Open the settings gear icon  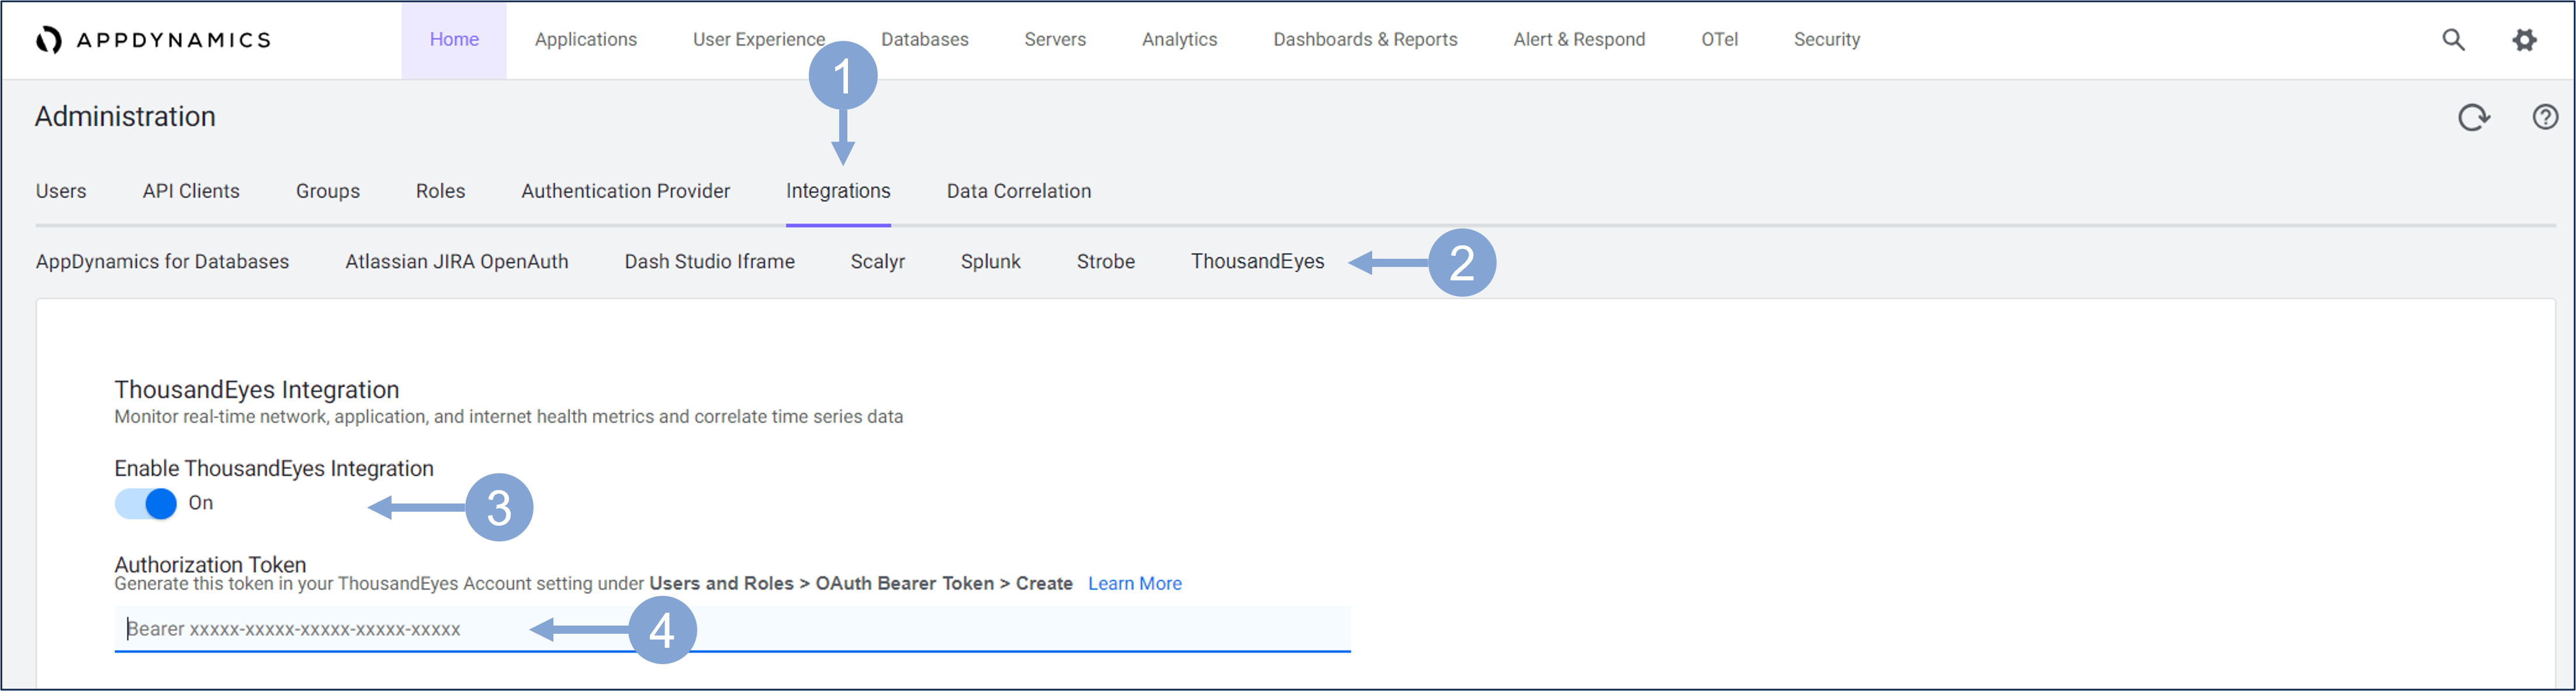(x=2524, y=40)
